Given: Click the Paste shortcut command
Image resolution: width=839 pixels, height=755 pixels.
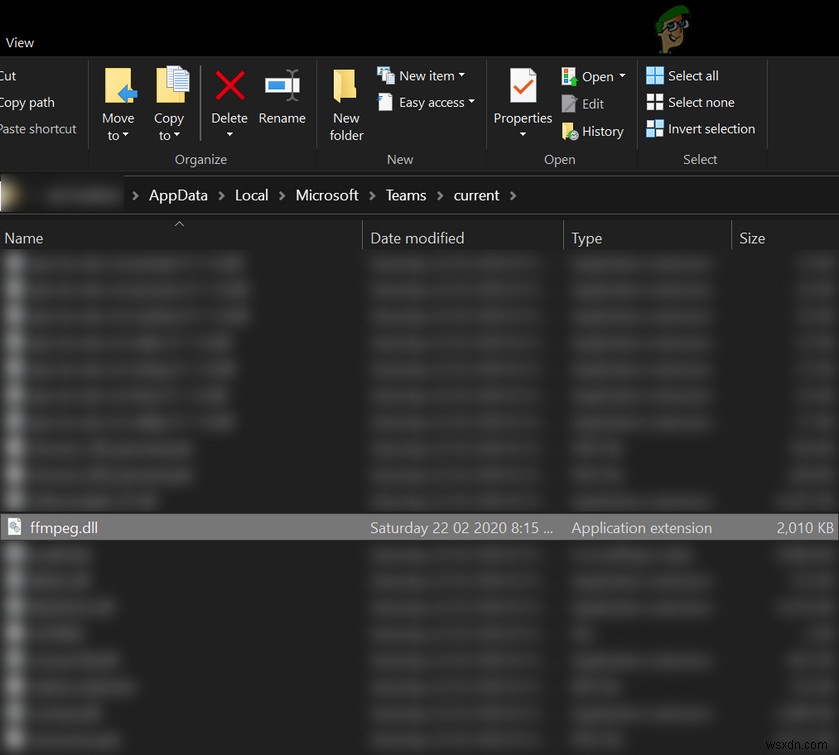Looking at the screenshot, I should 38,129.
